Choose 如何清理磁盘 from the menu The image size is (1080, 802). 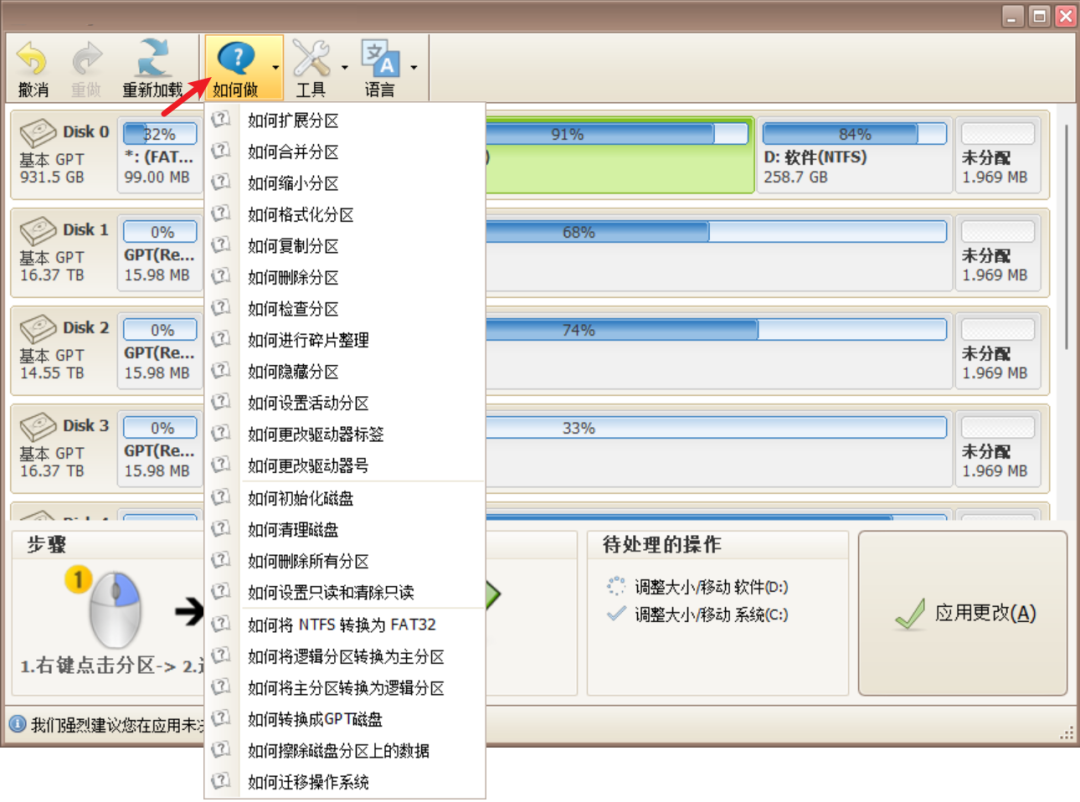[x=345, y=530]
